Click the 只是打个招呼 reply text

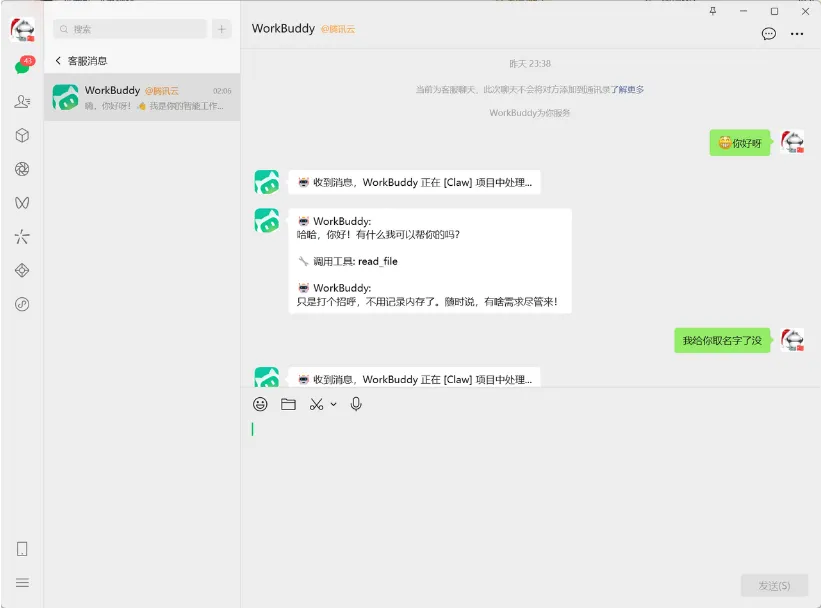click(427, 302)
